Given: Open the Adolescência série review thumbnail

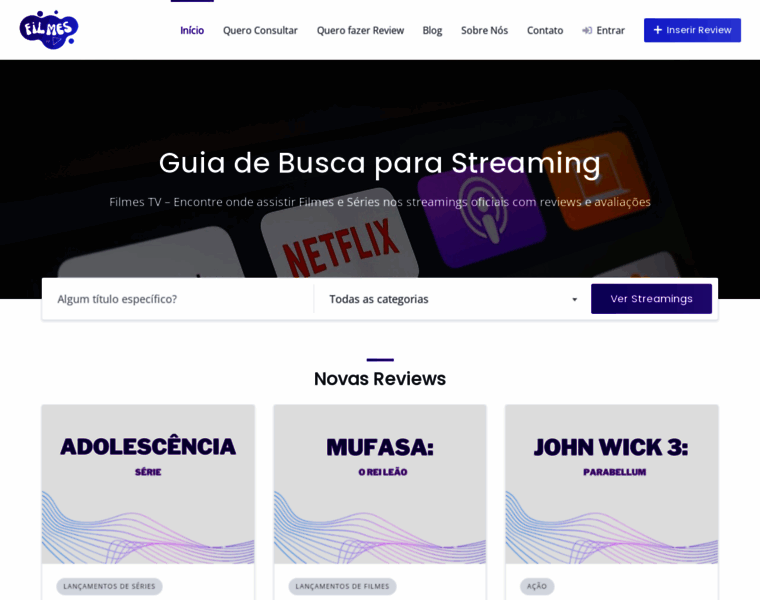Looking at the screenshot, I should pyautogui.click(x=148, y=484).
